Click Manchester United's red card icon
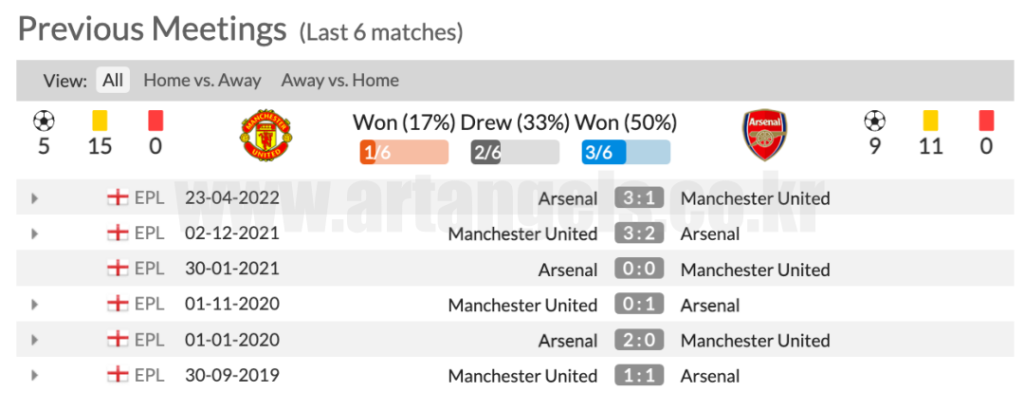The height and width of the screenshot is (411, 1024). 155,121
